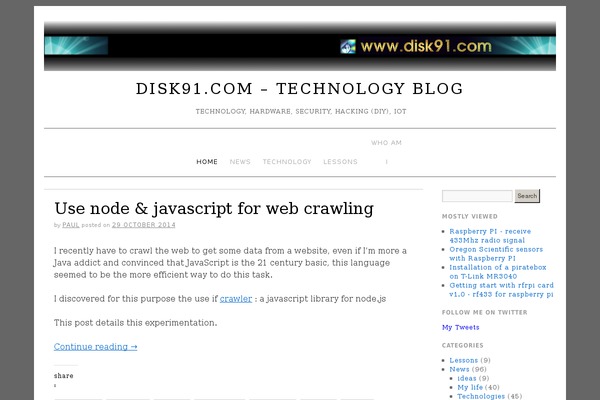Viewport: 600px width, 400px height.
Task: Click the DISK91.COM – TECHNOLOGY BLOG site title
Action: click(x=300, y=89)
